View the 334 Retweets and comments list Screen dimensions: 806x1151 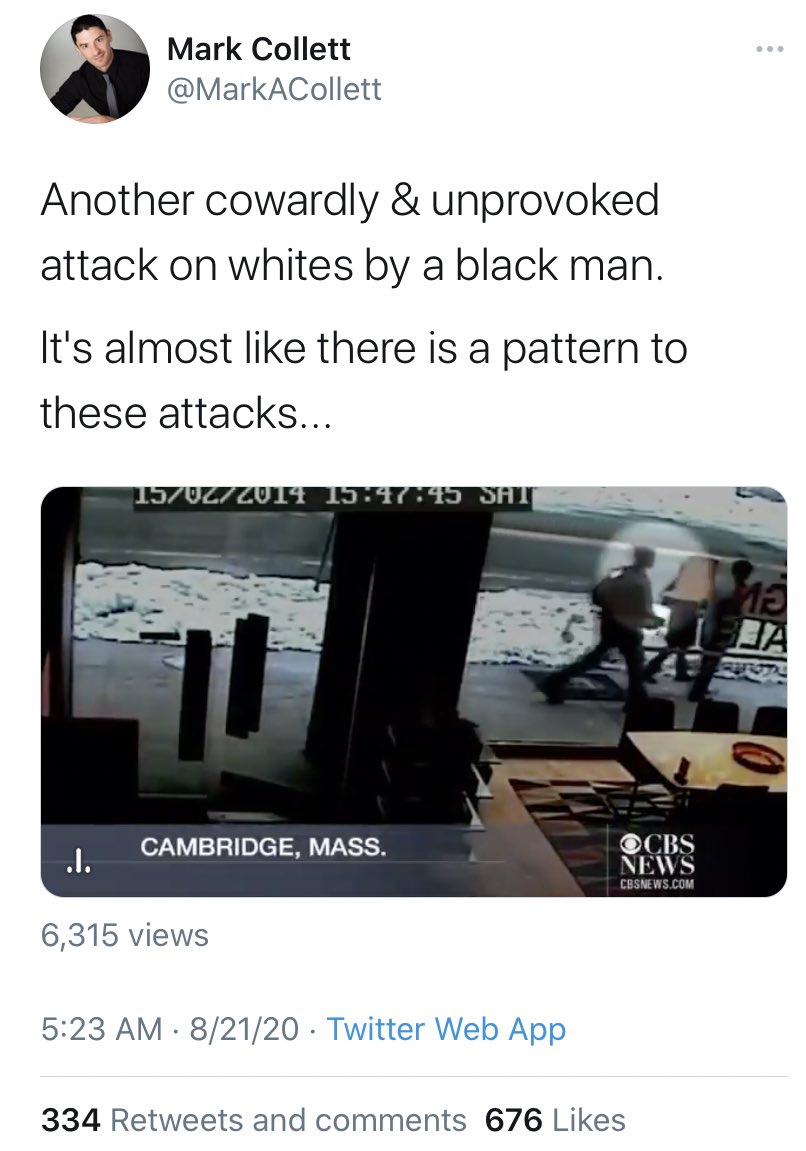tap(253, 1120)
